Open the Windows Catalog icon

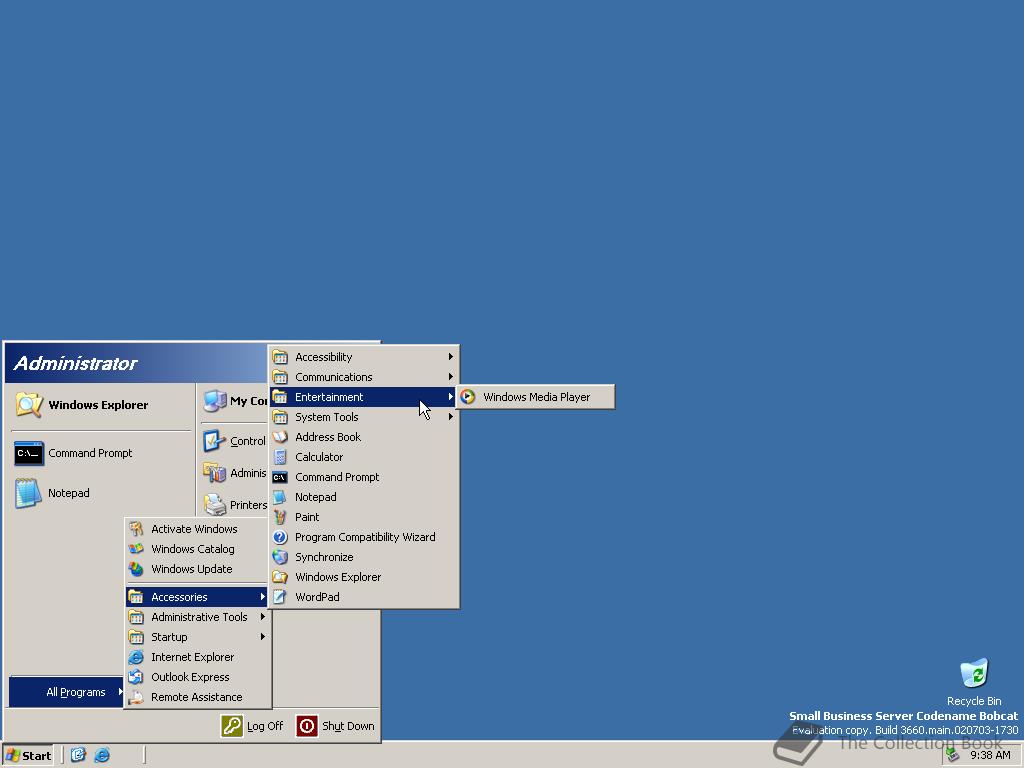[x=136, y=549]
